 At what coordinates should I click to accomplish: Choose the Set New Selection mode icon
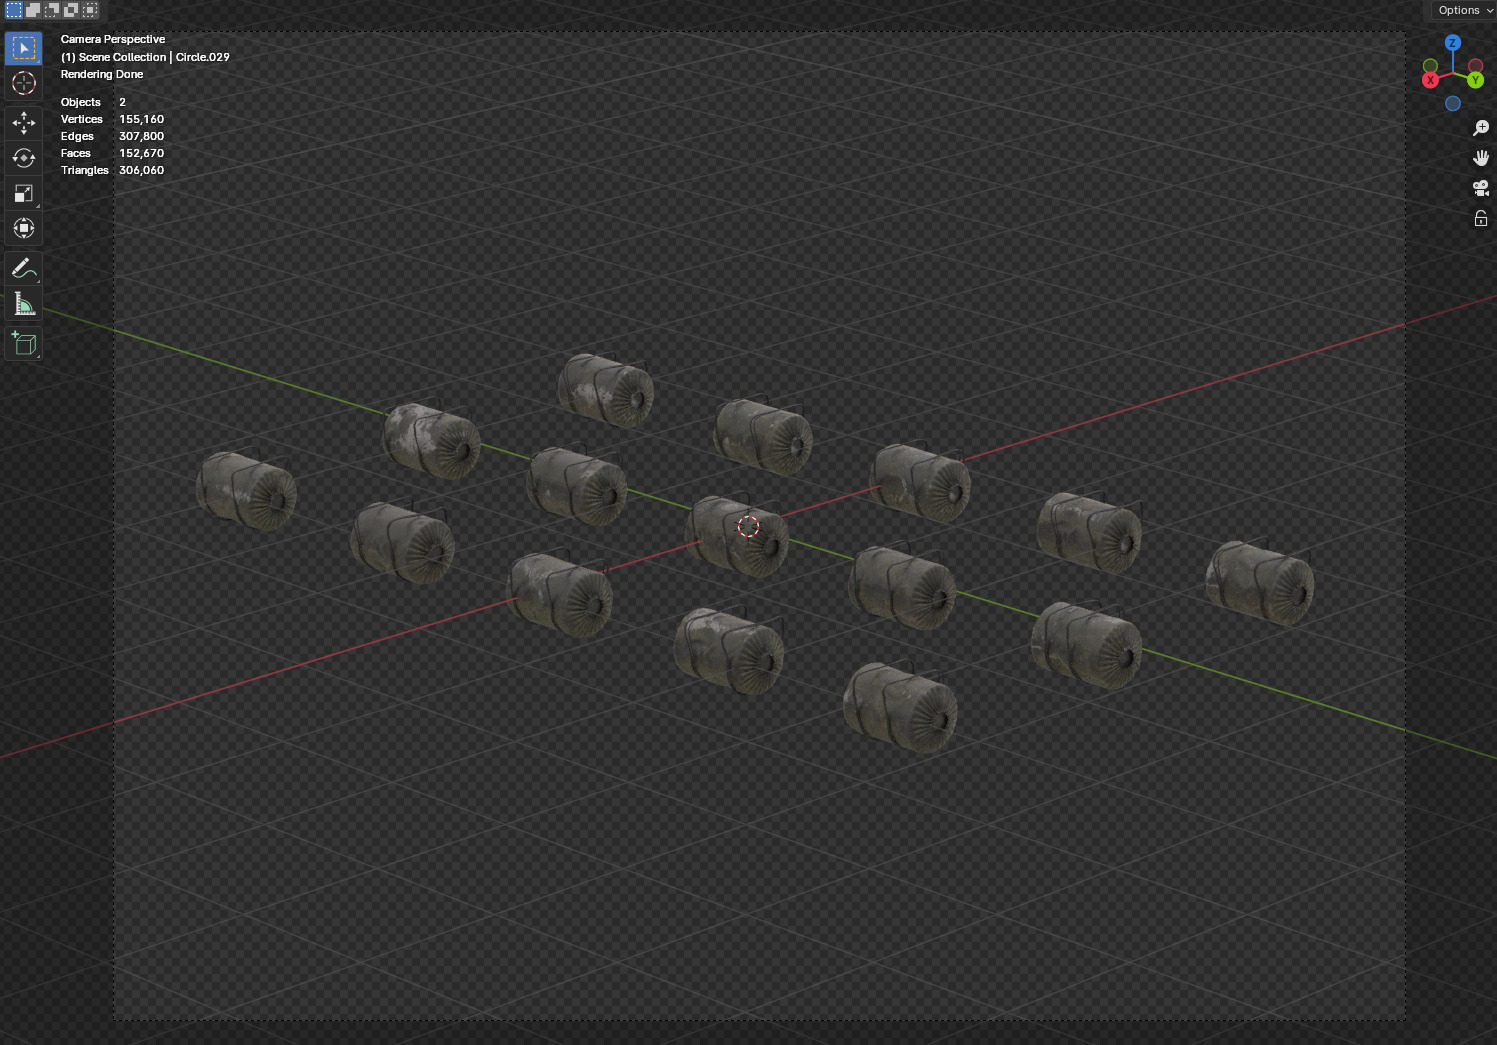click(x=14, y=10)
